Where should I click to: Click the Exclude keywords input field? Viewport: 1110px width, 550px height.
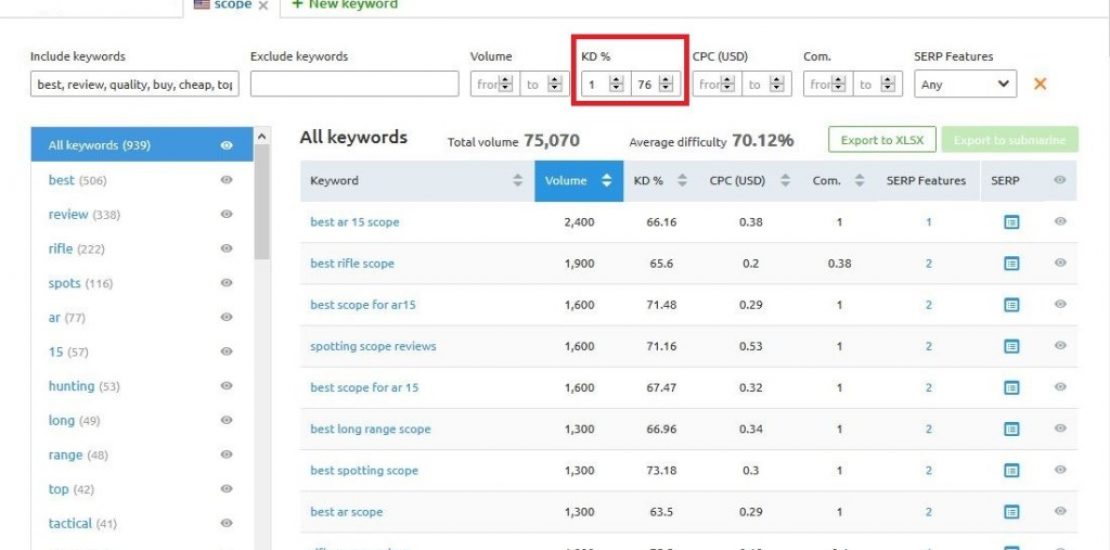coord(354,85)
